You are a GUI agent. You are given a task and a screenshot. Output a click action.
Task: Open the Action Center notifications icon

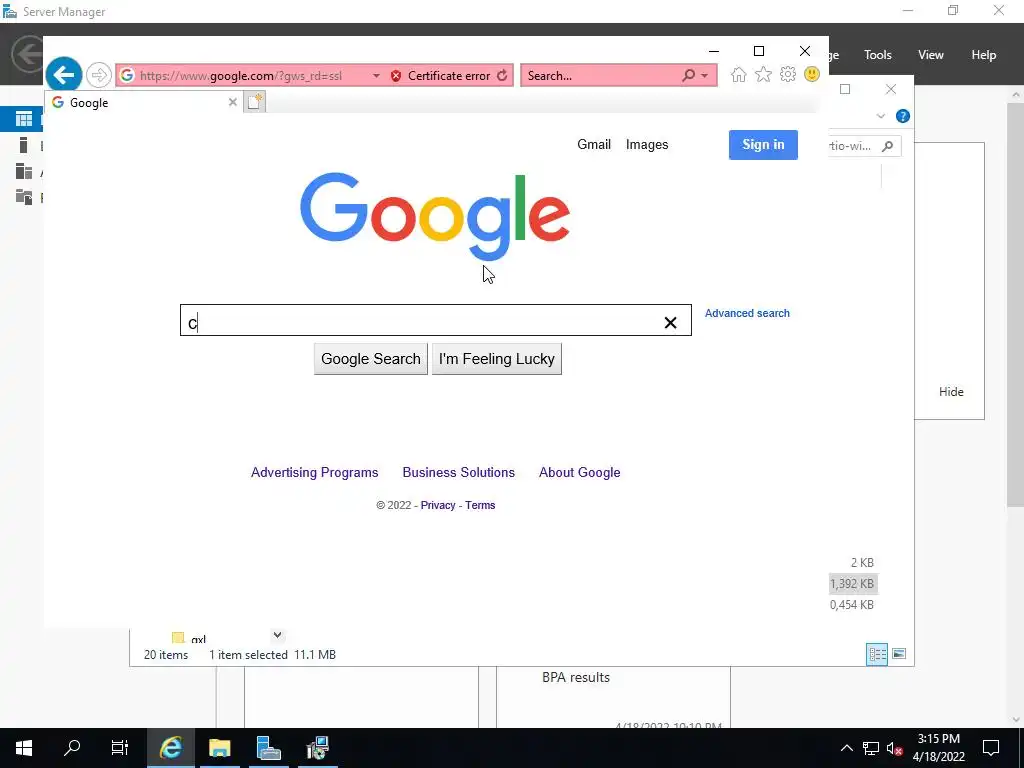point(991,748)
